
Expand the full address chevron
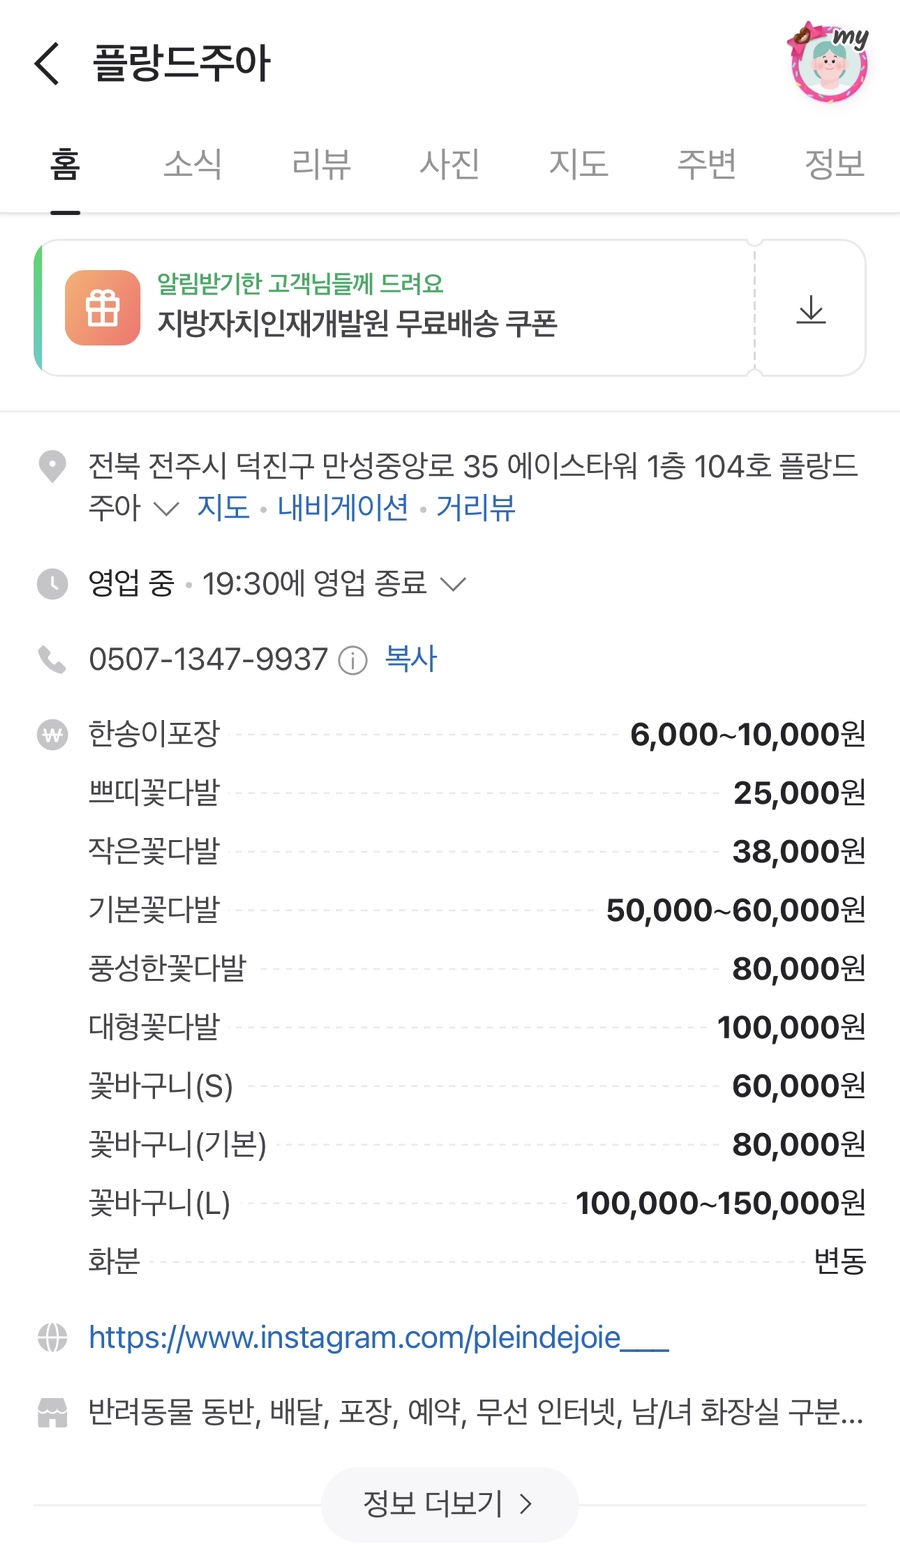166,509
